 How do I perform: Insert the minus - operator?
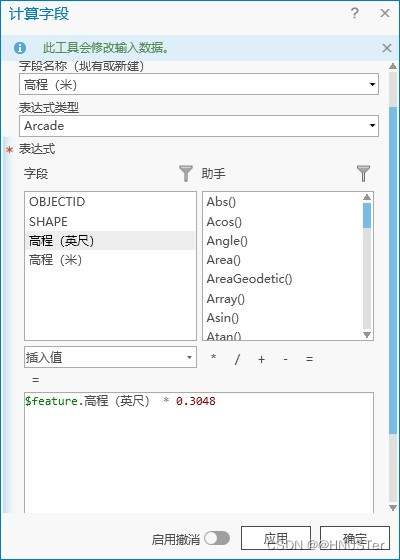point(285,359)
